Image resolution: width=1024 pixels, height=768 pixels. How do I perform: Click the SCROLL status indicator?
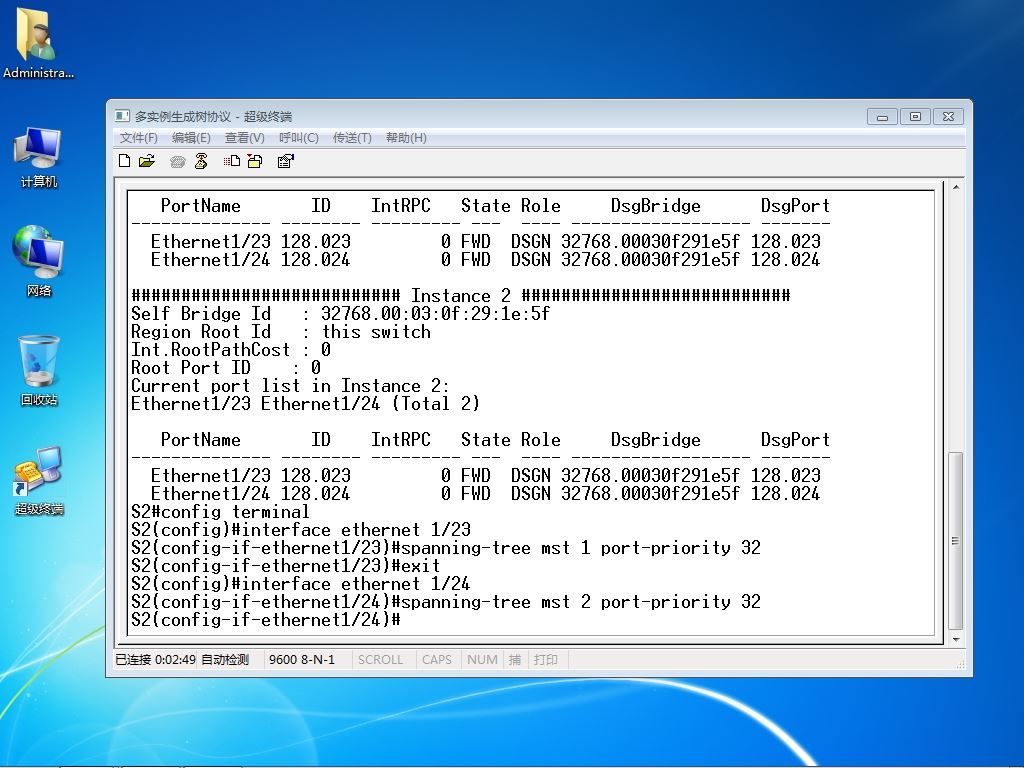coord(380,660)
